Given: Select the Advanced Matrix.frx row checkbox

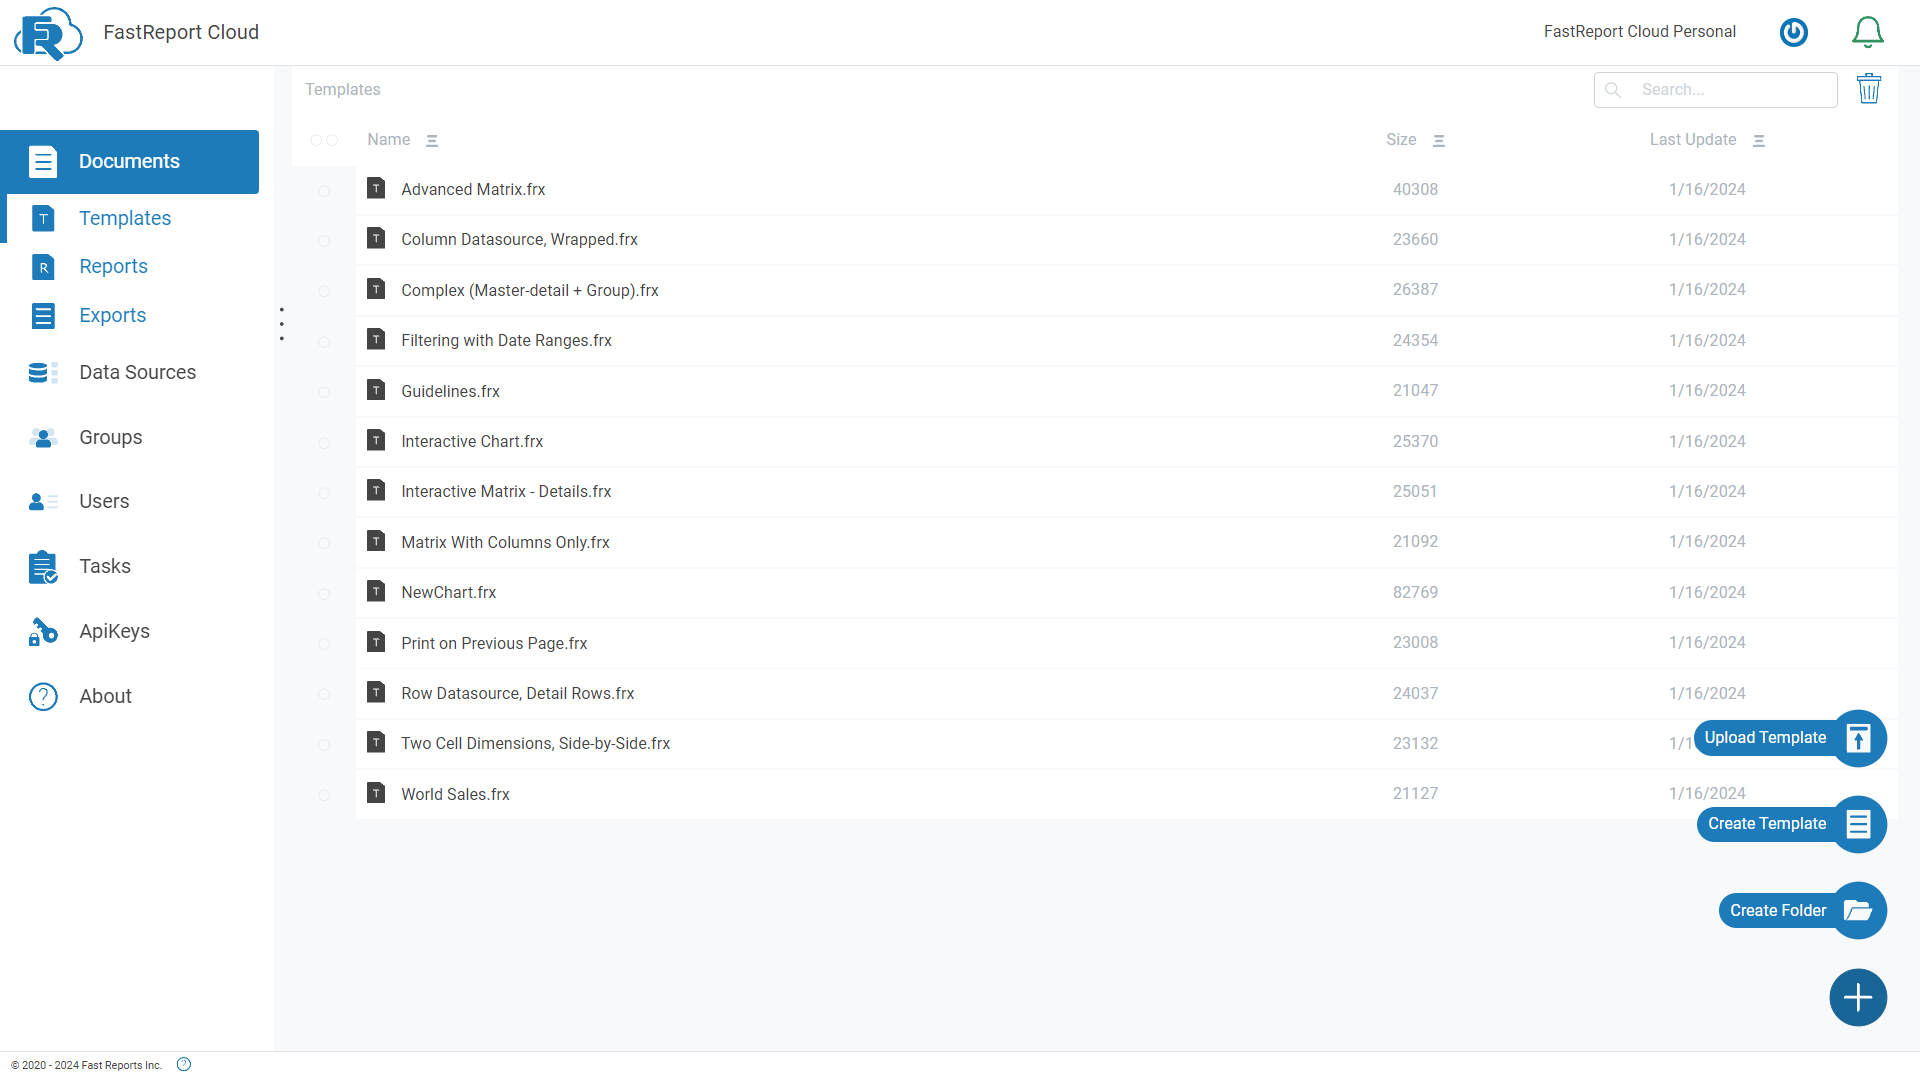Looking at the screenshot, I should [x=324, y=190].
